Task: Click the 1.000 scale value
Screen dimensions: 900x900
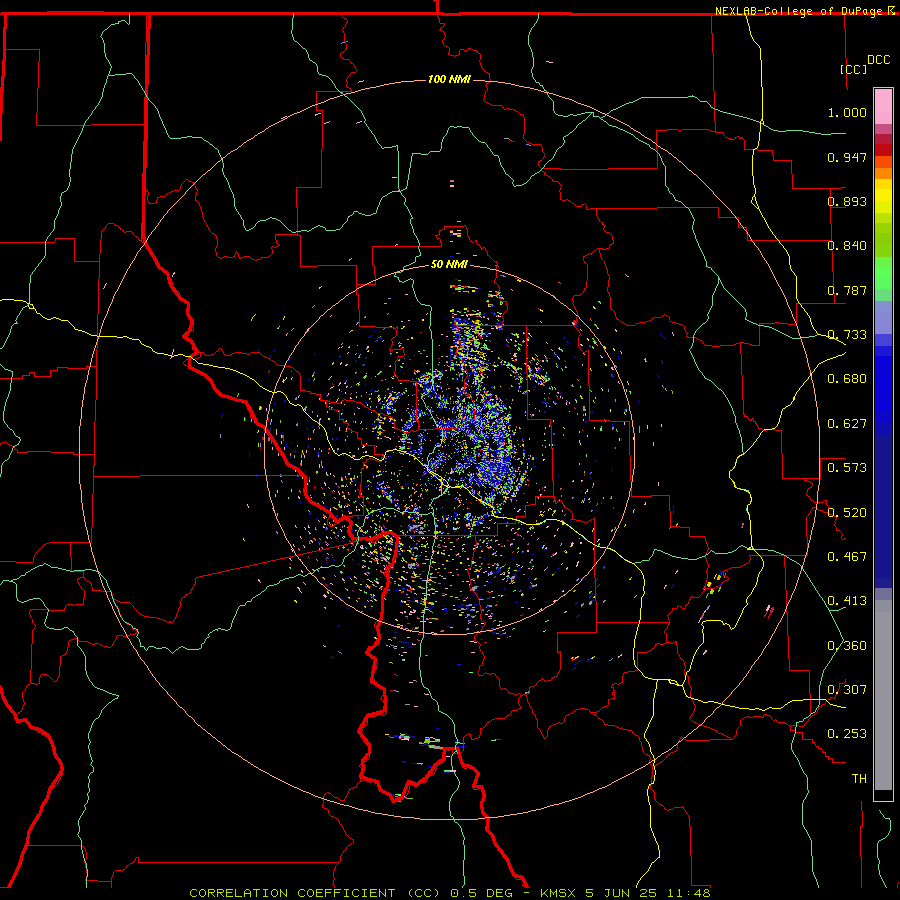Action: tap(847, 112)
